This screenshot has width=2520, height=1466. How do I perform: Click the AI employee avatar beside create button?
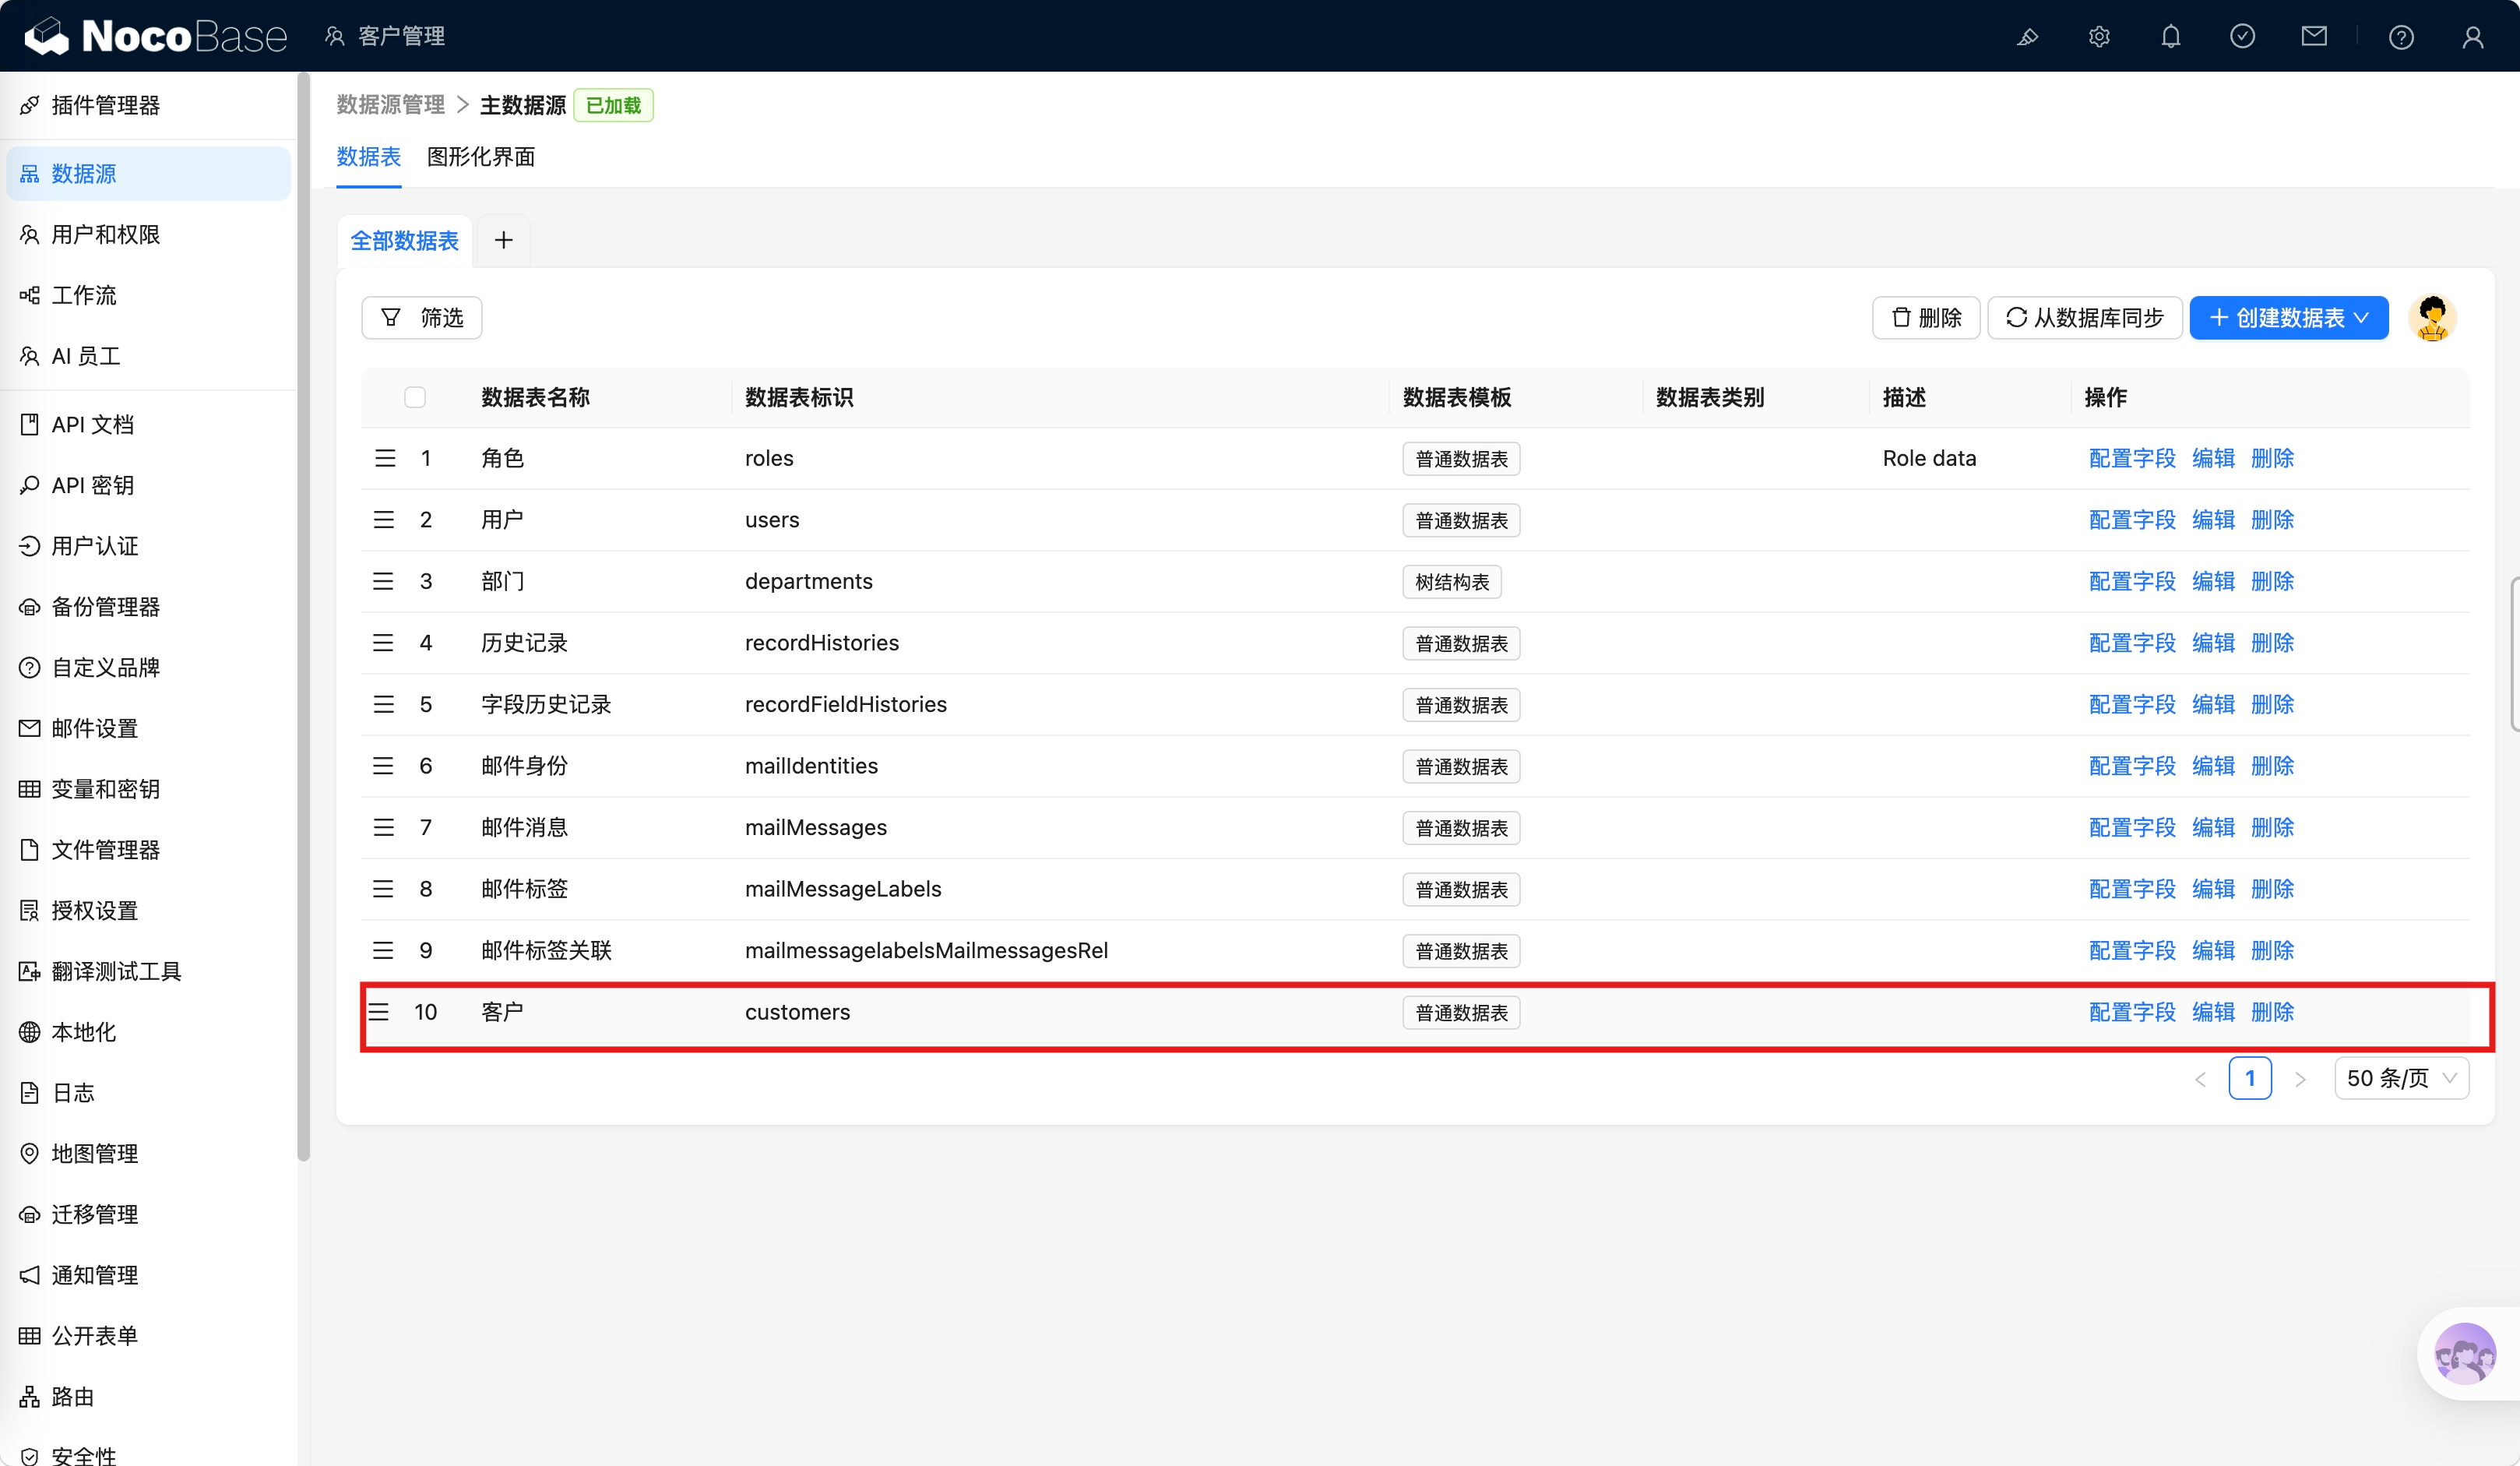(x=2432, y=318)
